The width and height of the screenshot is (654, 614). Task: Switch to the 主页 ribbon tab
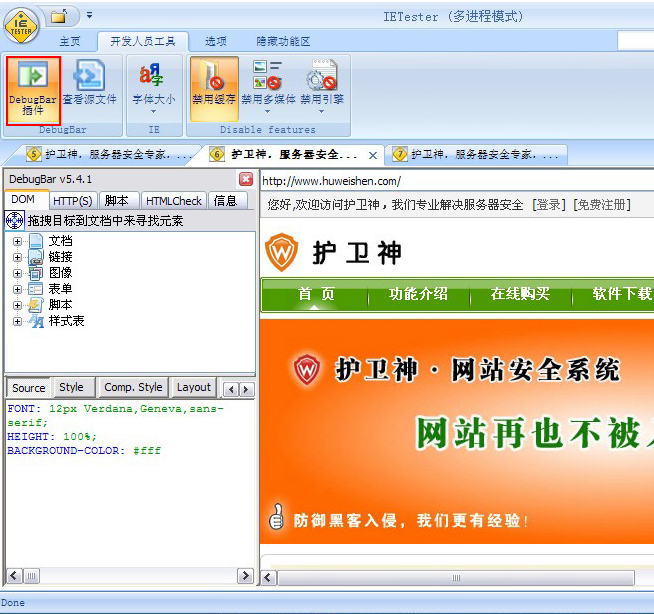(x=70, y=41)
